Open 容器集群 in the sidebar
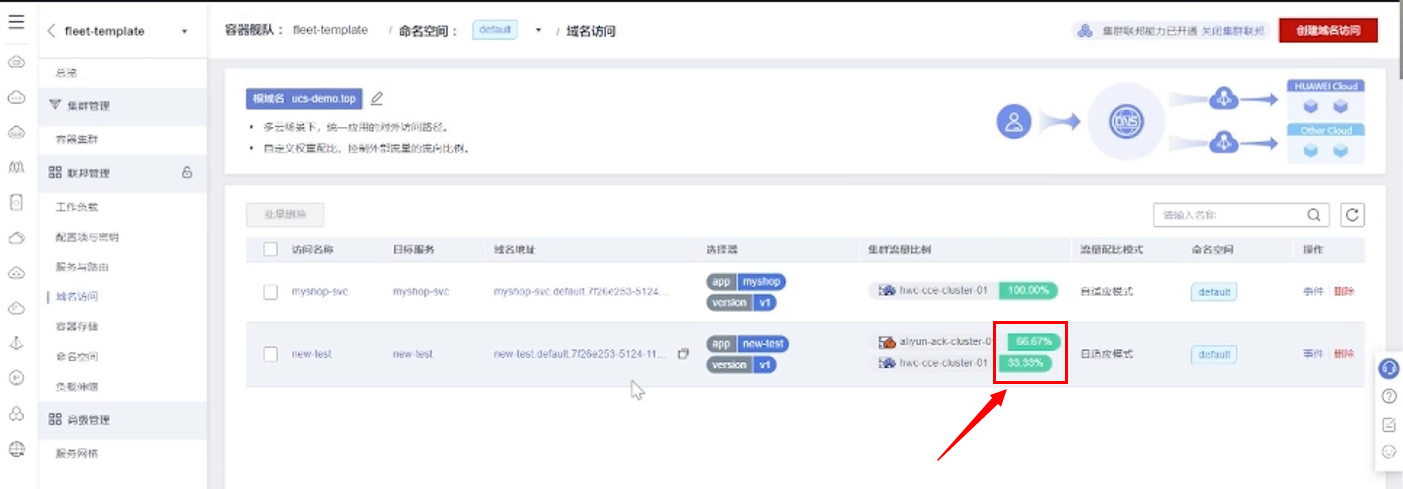 [77, 139]
